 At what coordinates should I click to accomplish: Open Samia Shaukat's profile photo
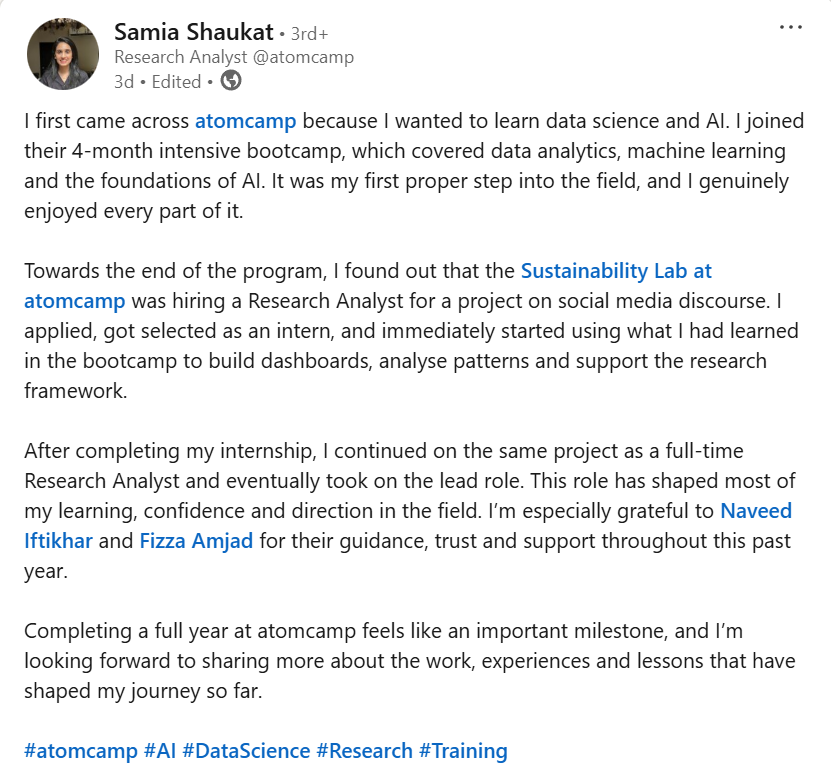62,54
